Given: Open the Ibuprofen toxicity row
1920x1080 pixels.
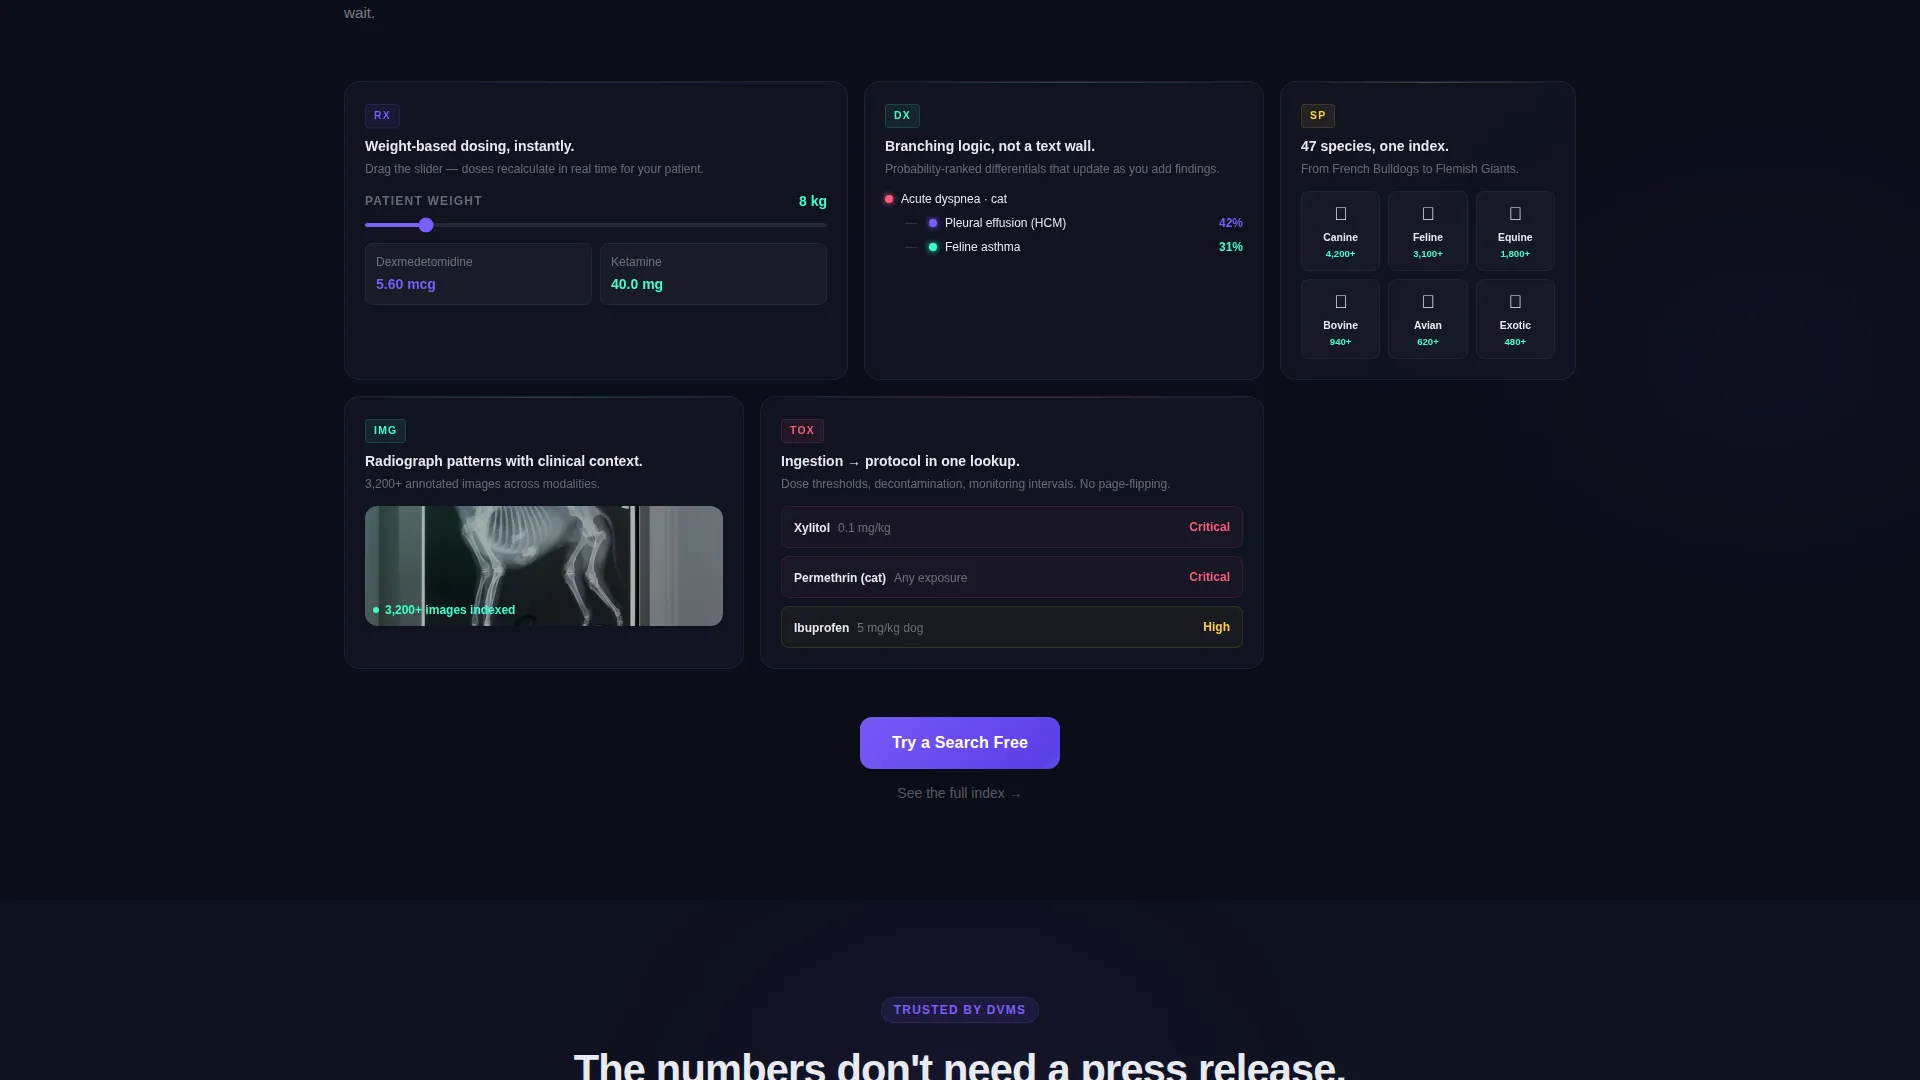Looking at the screenshot, I should coord(1012,627).
